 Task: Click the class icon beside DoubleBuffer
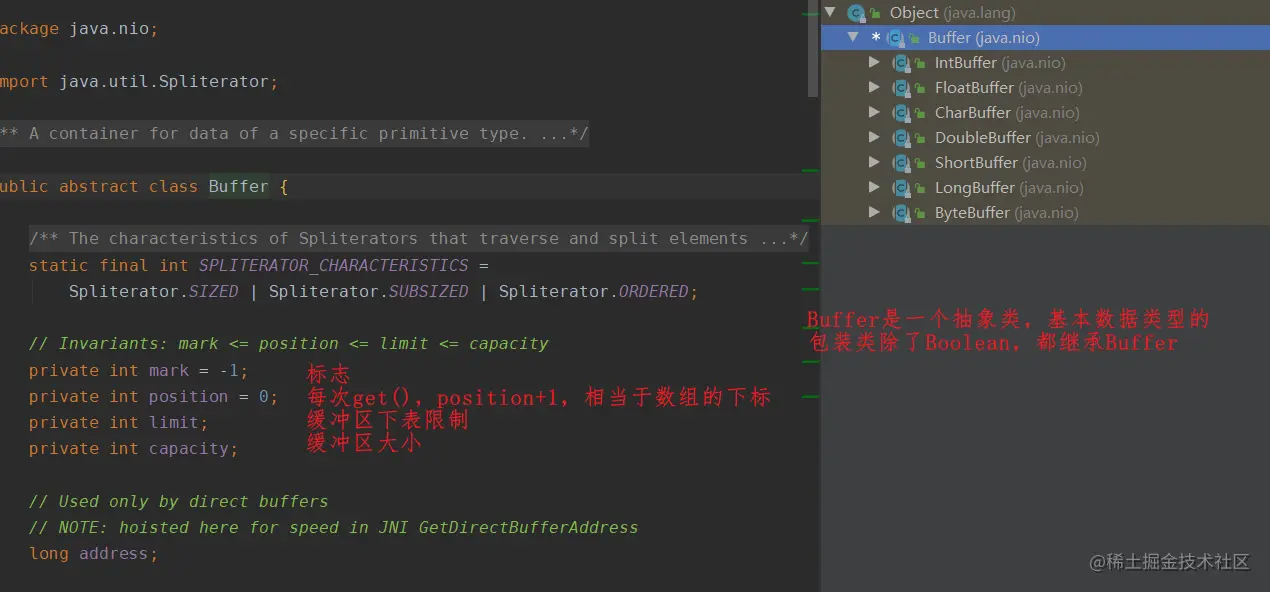[x=901, y=138]
